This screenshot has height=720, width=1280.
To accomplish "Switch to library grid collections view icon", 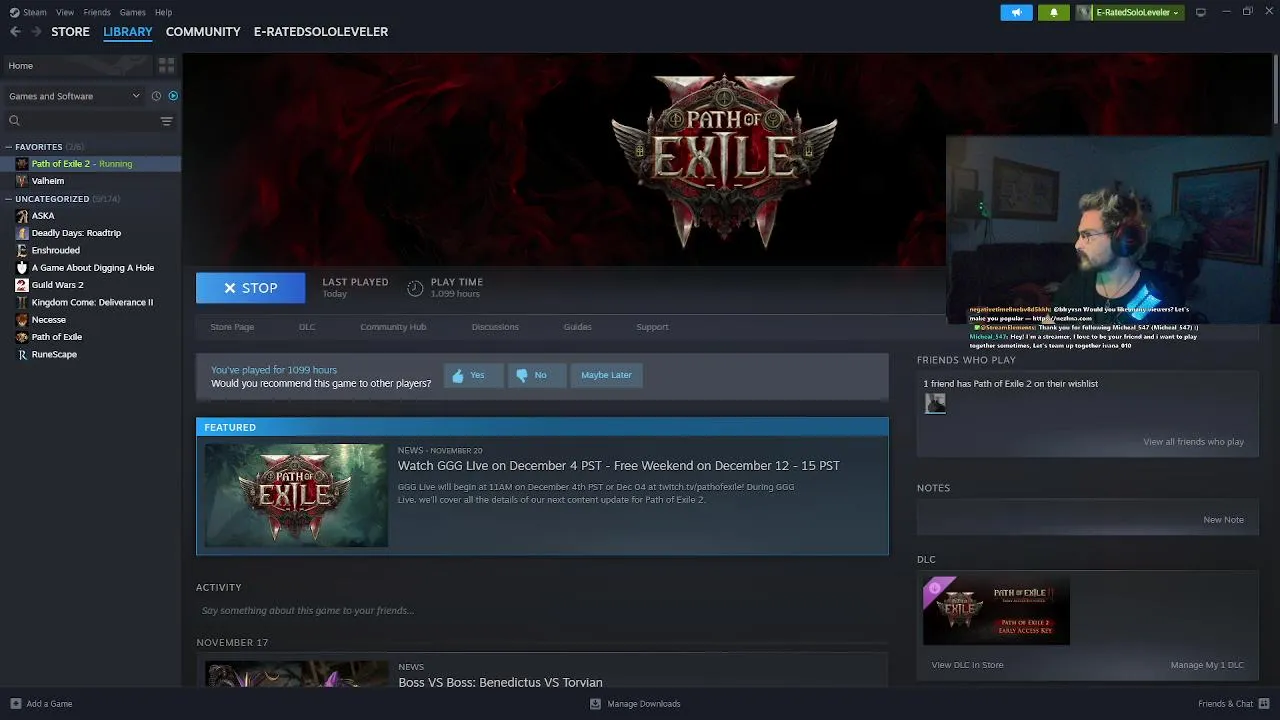I will (x=166, y=65).
